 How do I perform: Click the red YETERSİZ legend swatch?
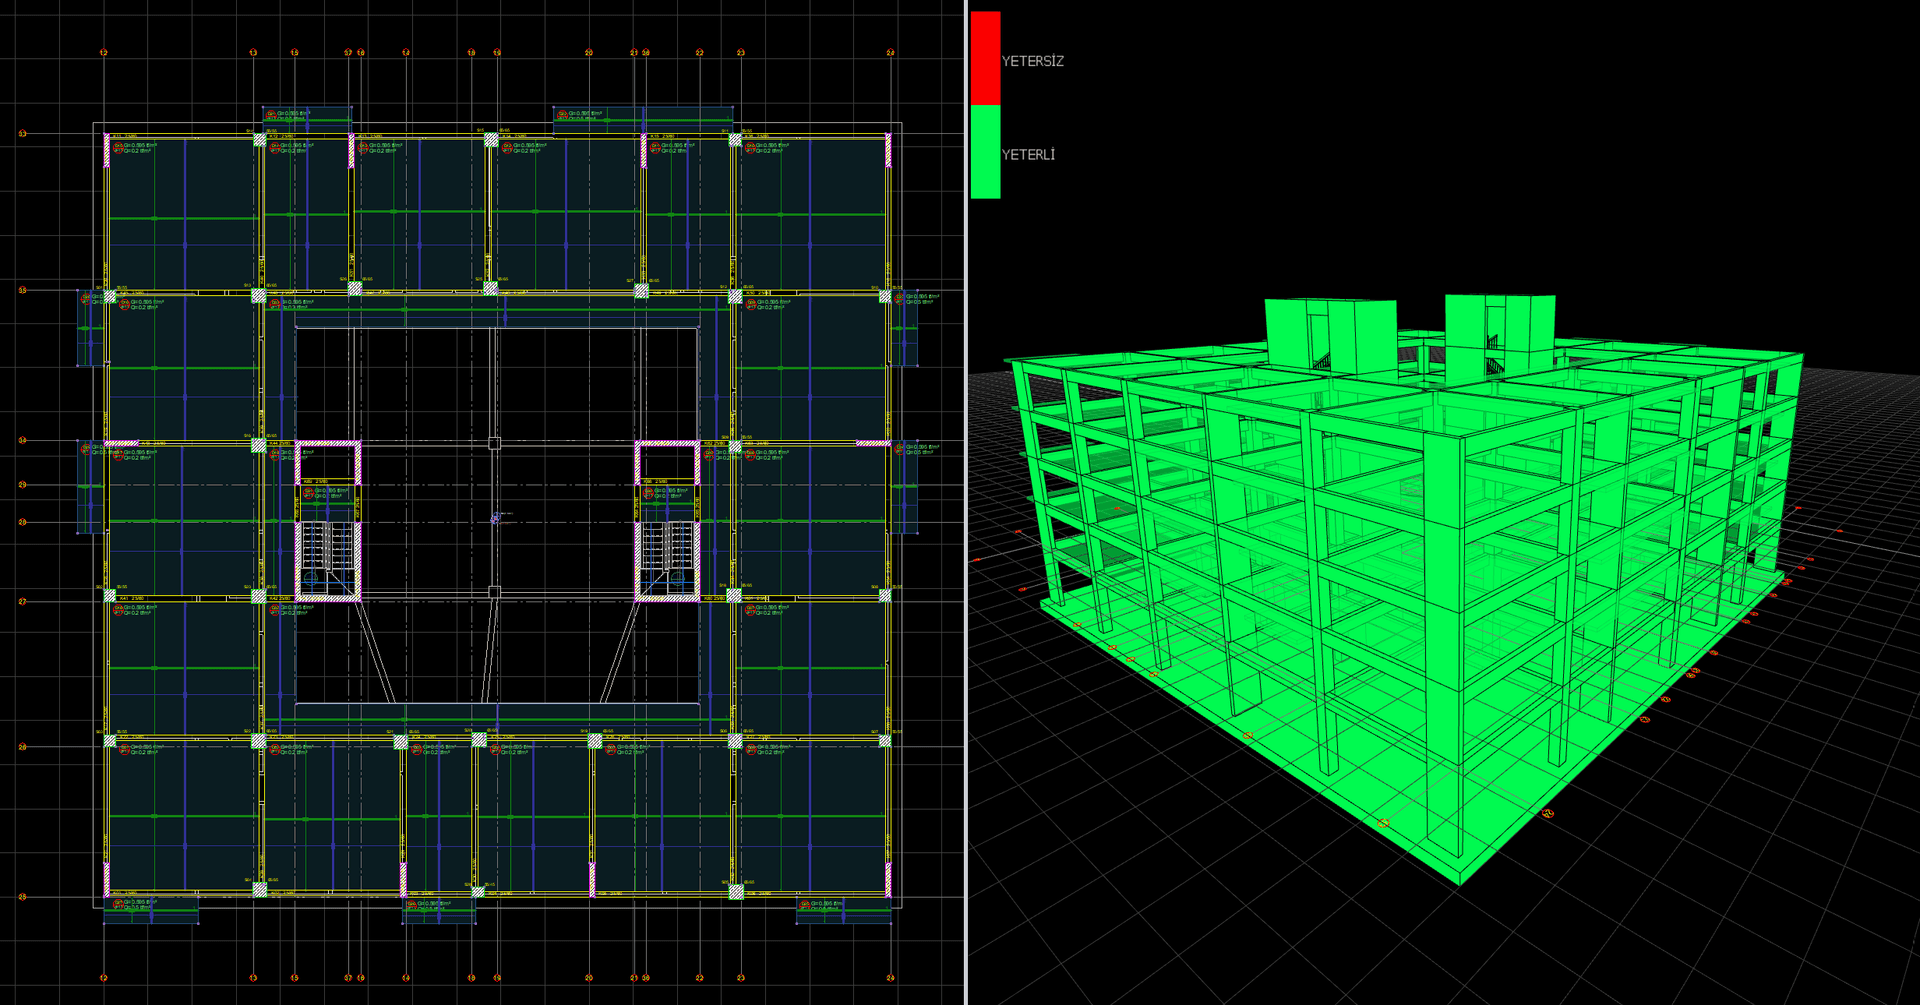(985, 58)
